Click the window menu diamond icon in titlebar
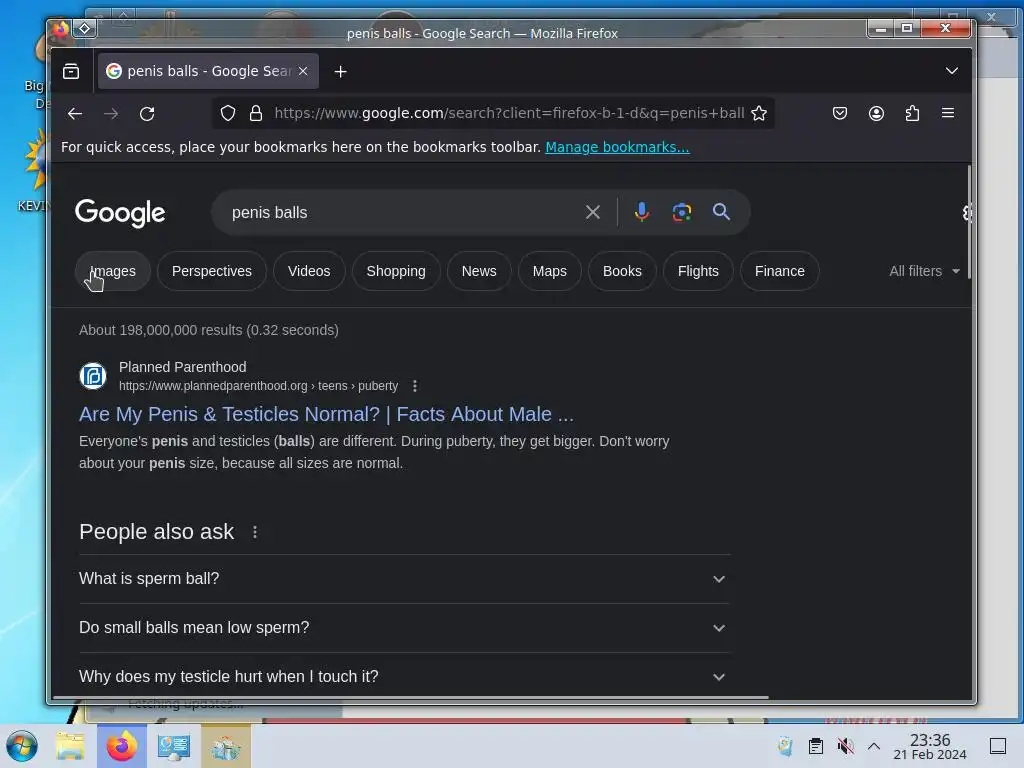 (x=85, y=28)
